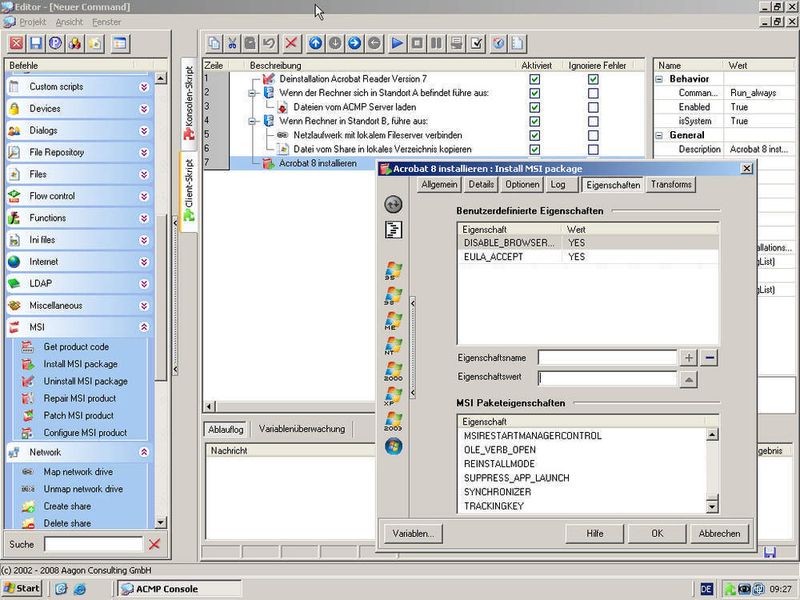Collapse tree node for Standort A row

coord(252,93)
